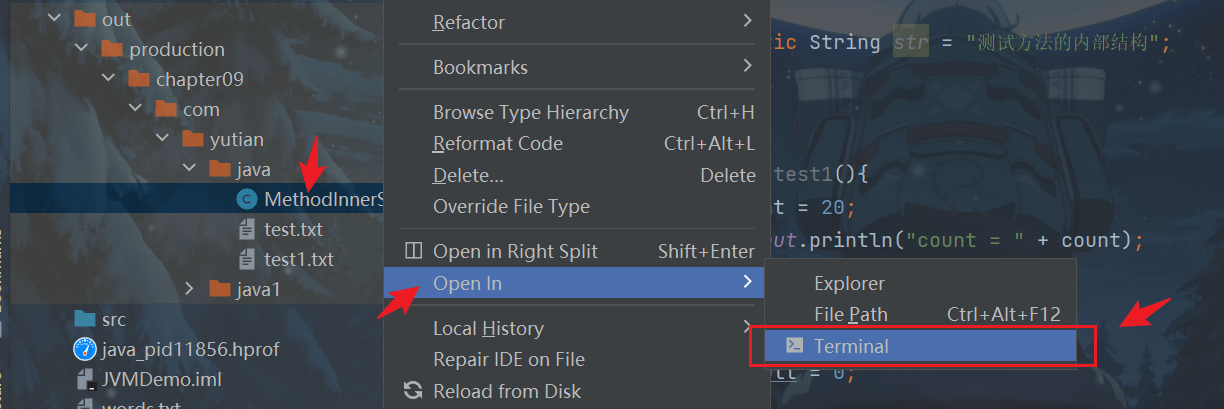Select Reformat Code menu entry
The width and height of the screenshot is (1224, 409).
click(497, 144)
